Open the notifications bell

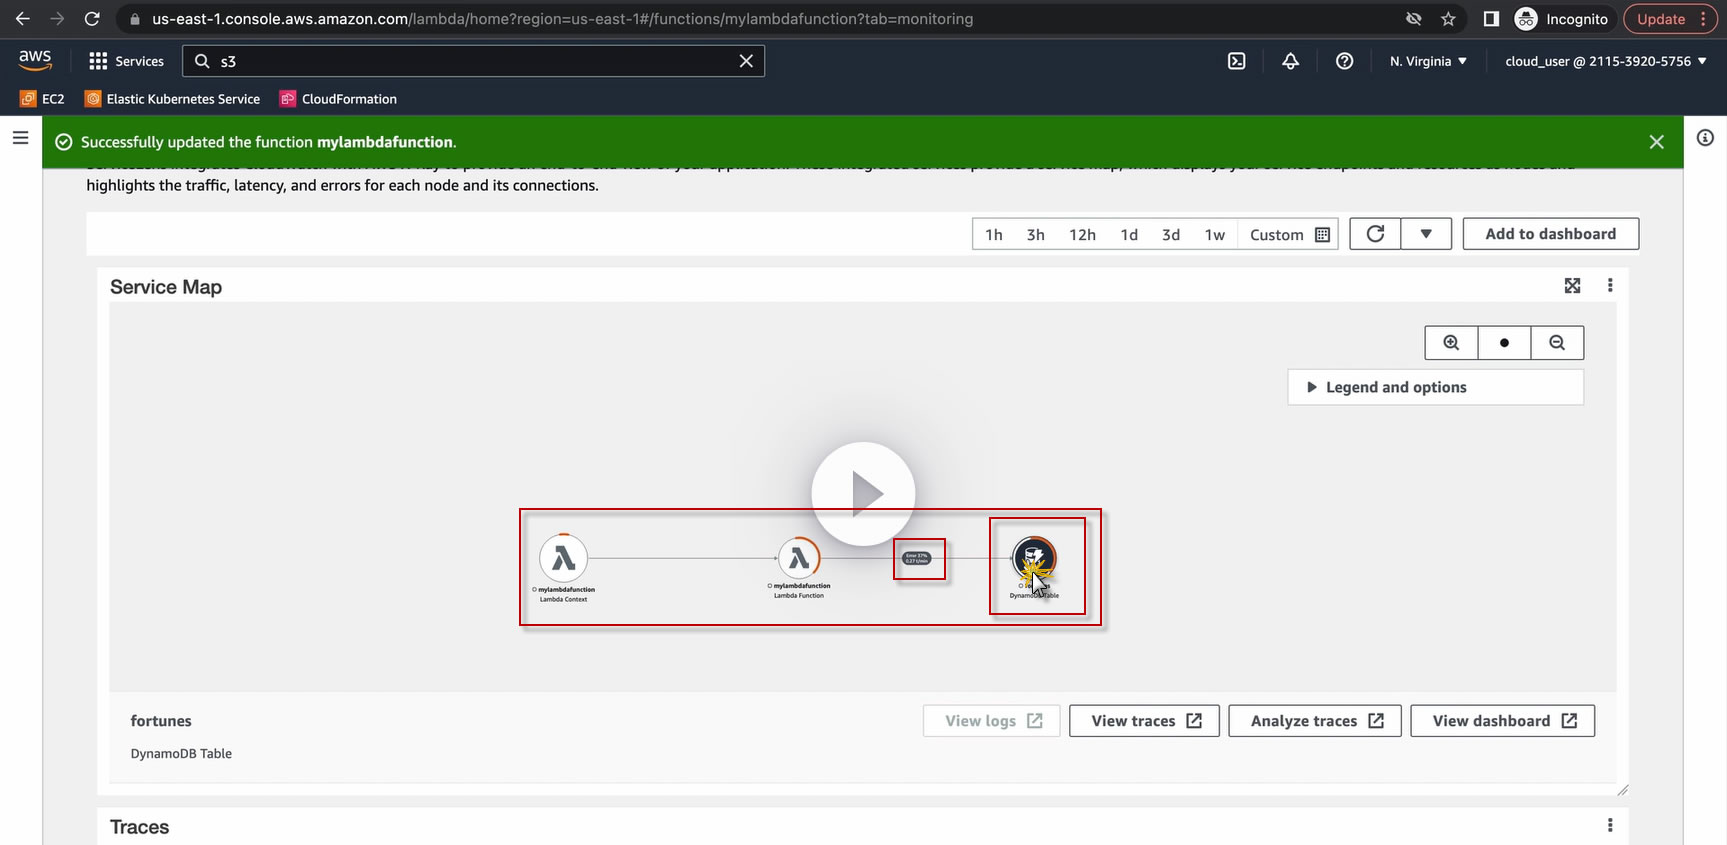pyautogui.click(x=1291, y=61)
